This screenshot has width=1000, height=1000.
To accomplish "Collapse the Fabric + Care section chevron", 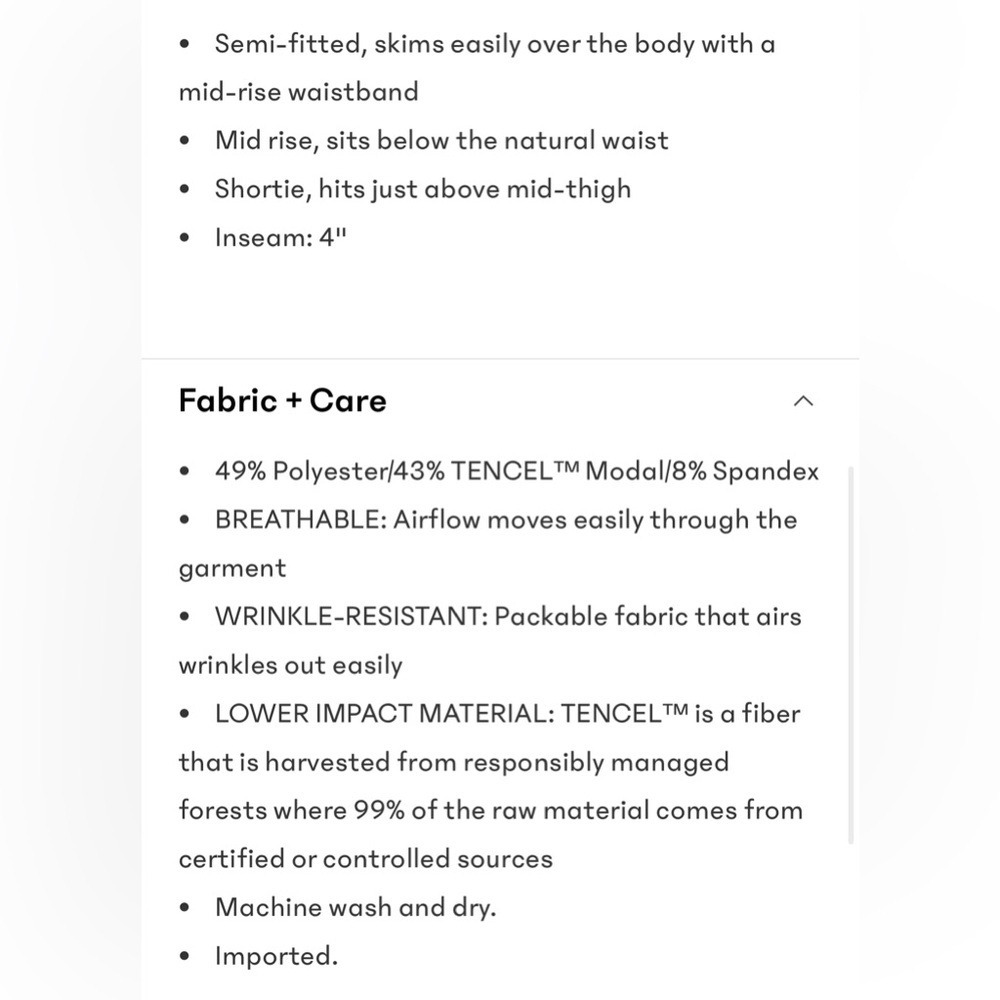I will tap(803, 401).
